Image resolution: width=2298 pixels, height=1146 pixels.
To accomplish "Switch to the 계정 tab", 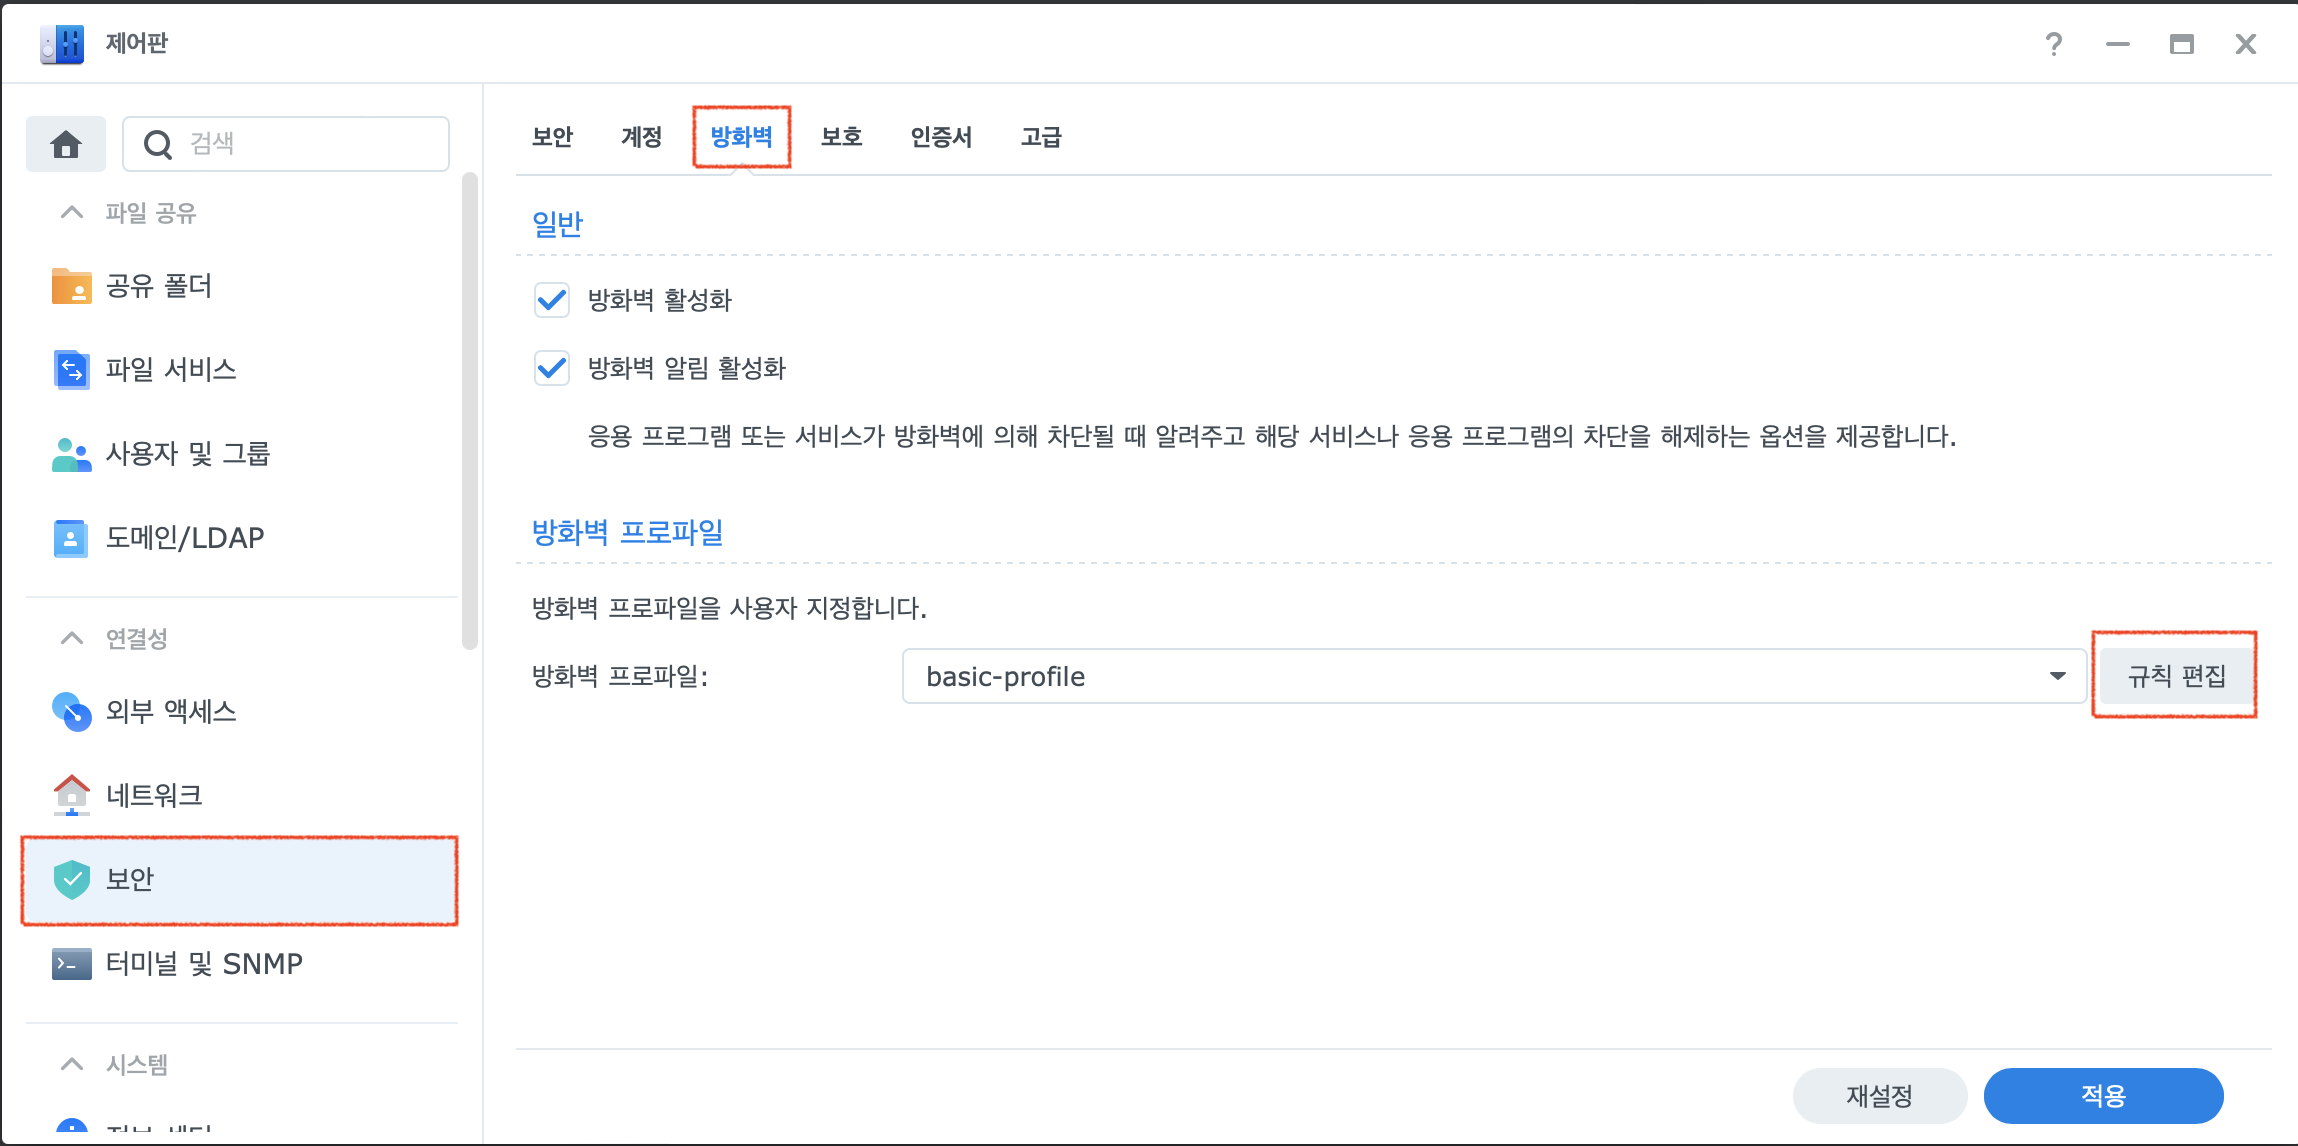I will click(641, 137).
